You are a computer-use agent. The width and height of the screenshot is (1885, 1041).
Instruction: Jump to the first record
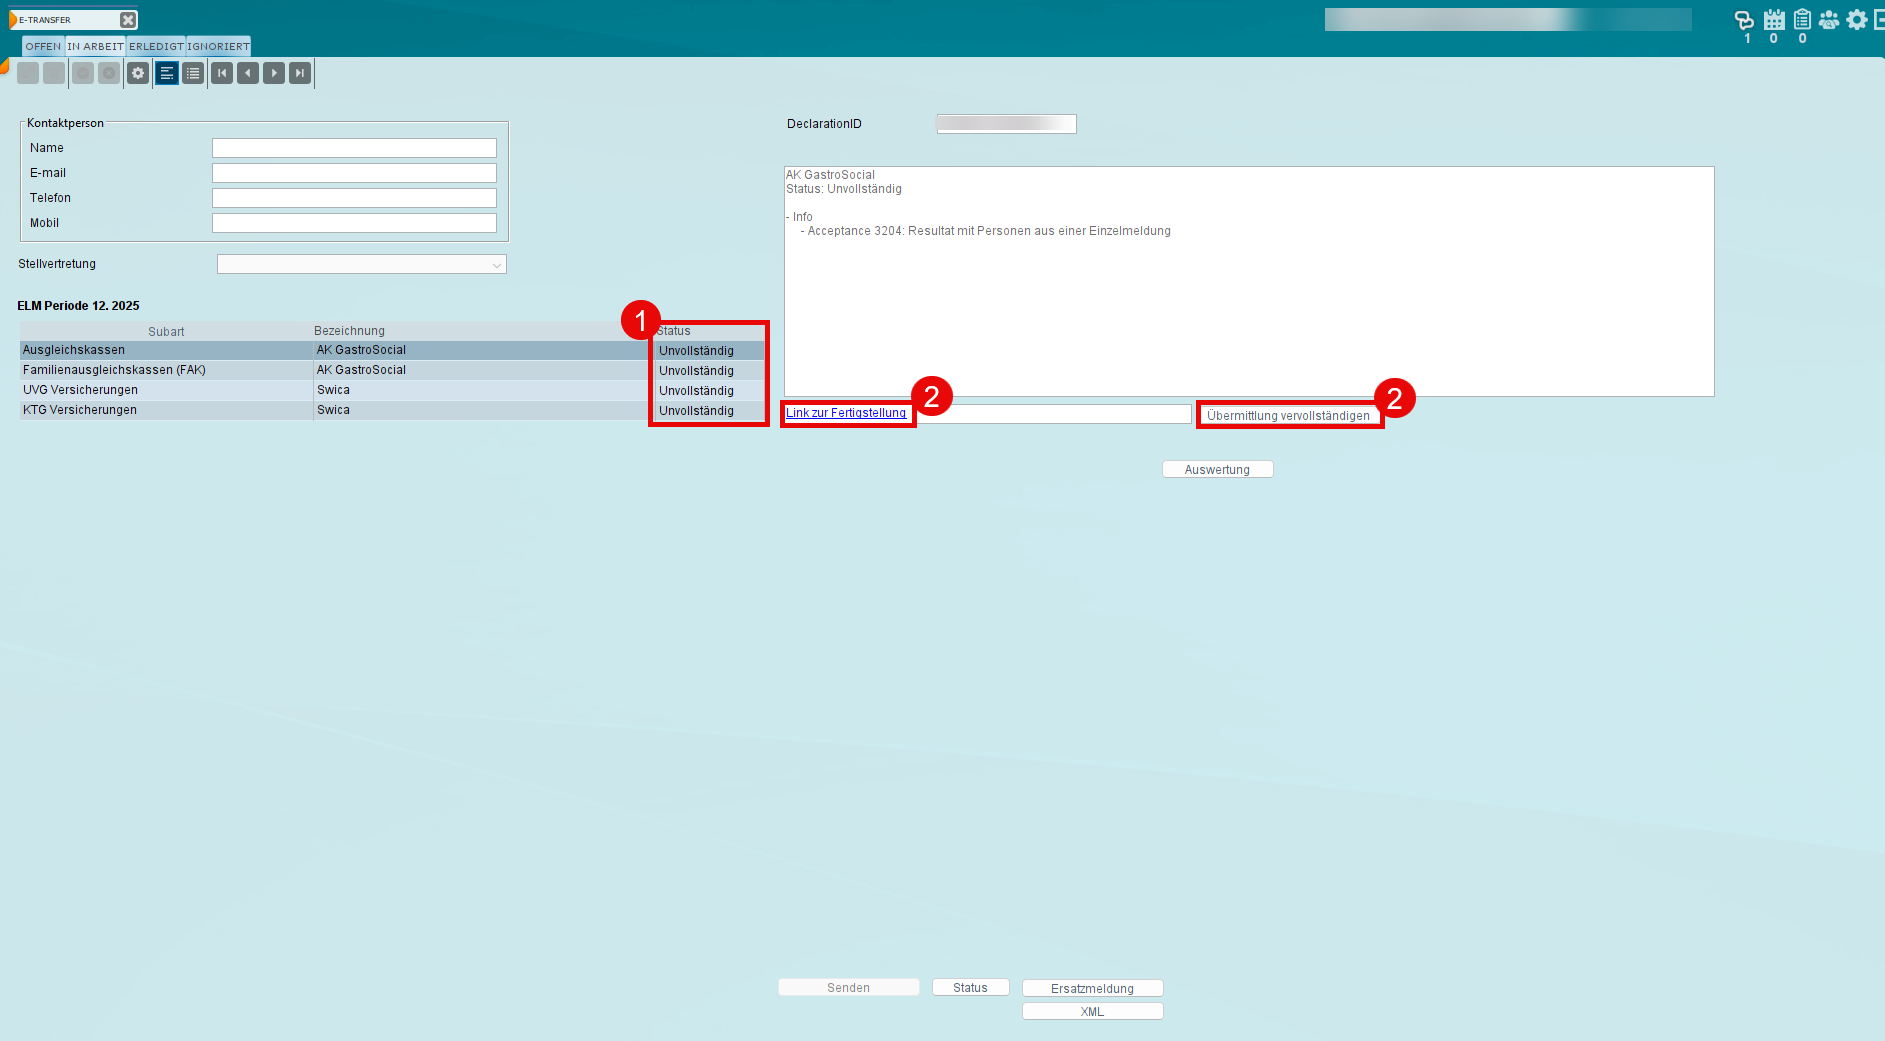click(x=222, y=73)
